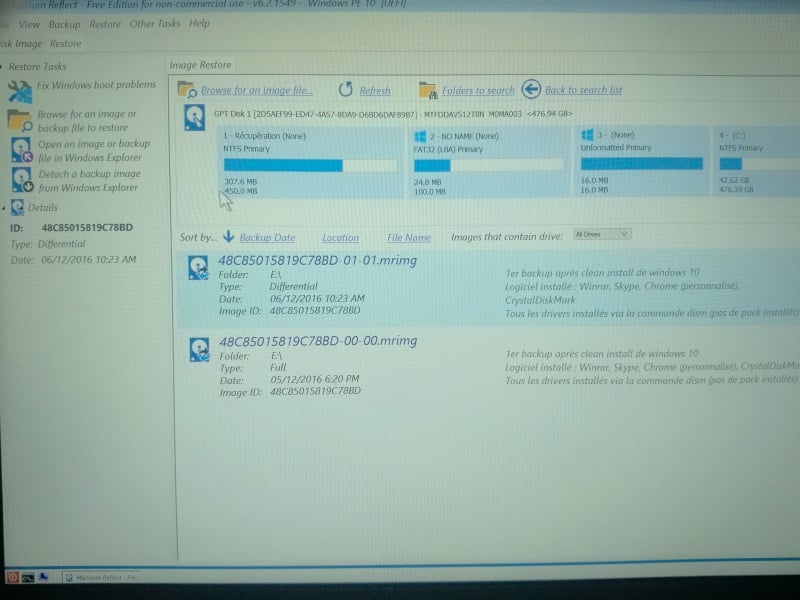Click the sort direction down arrow
This screenshot has height=600, width=800.
[x=229, y=236]
